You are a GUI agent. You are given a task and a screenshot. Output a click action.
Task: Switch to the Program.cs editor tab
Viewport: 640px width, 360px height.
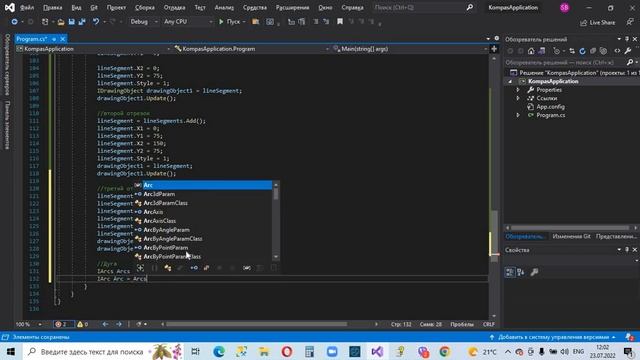[32, 39]
